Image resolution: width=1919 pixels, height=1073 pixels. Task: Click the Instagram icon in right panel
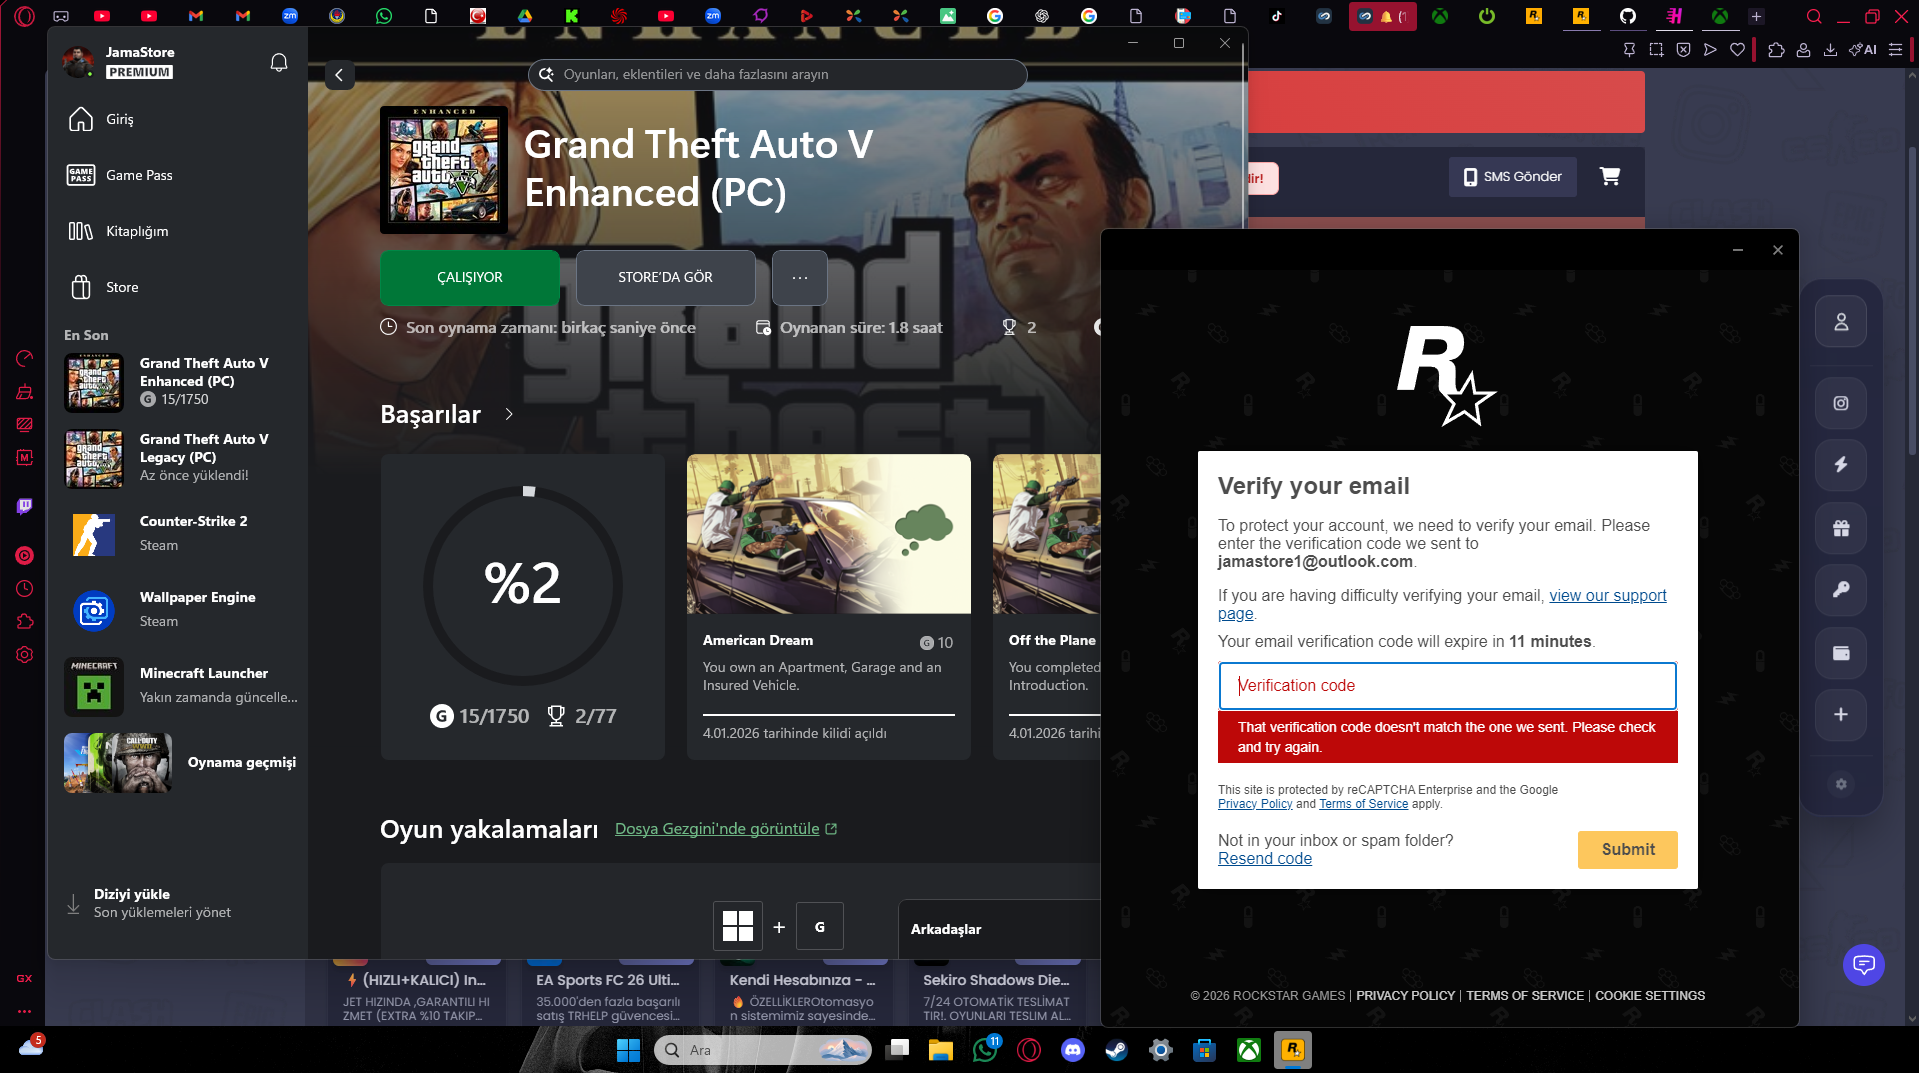1840,403
